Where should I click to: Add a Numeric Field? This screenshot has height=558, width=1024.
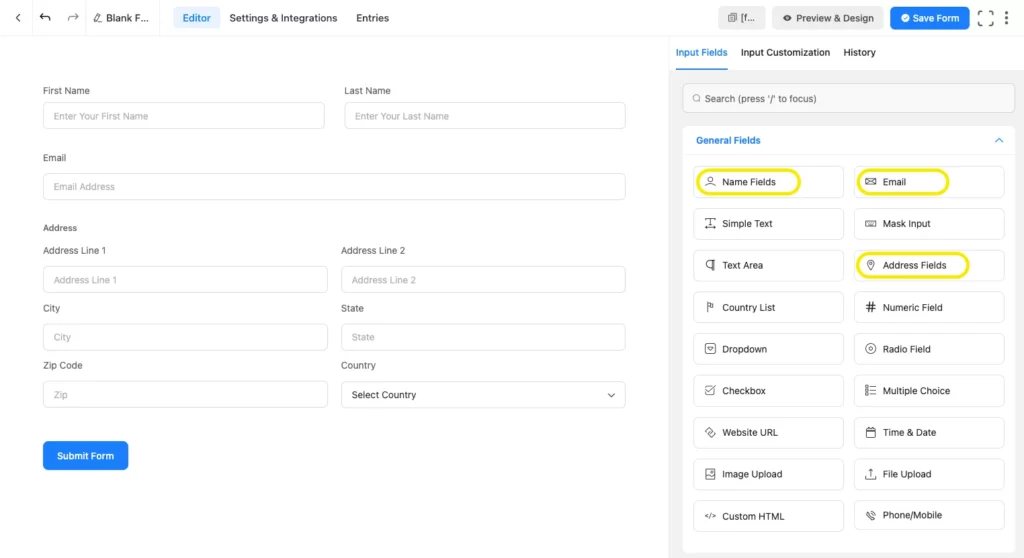(x=929, y=307)
